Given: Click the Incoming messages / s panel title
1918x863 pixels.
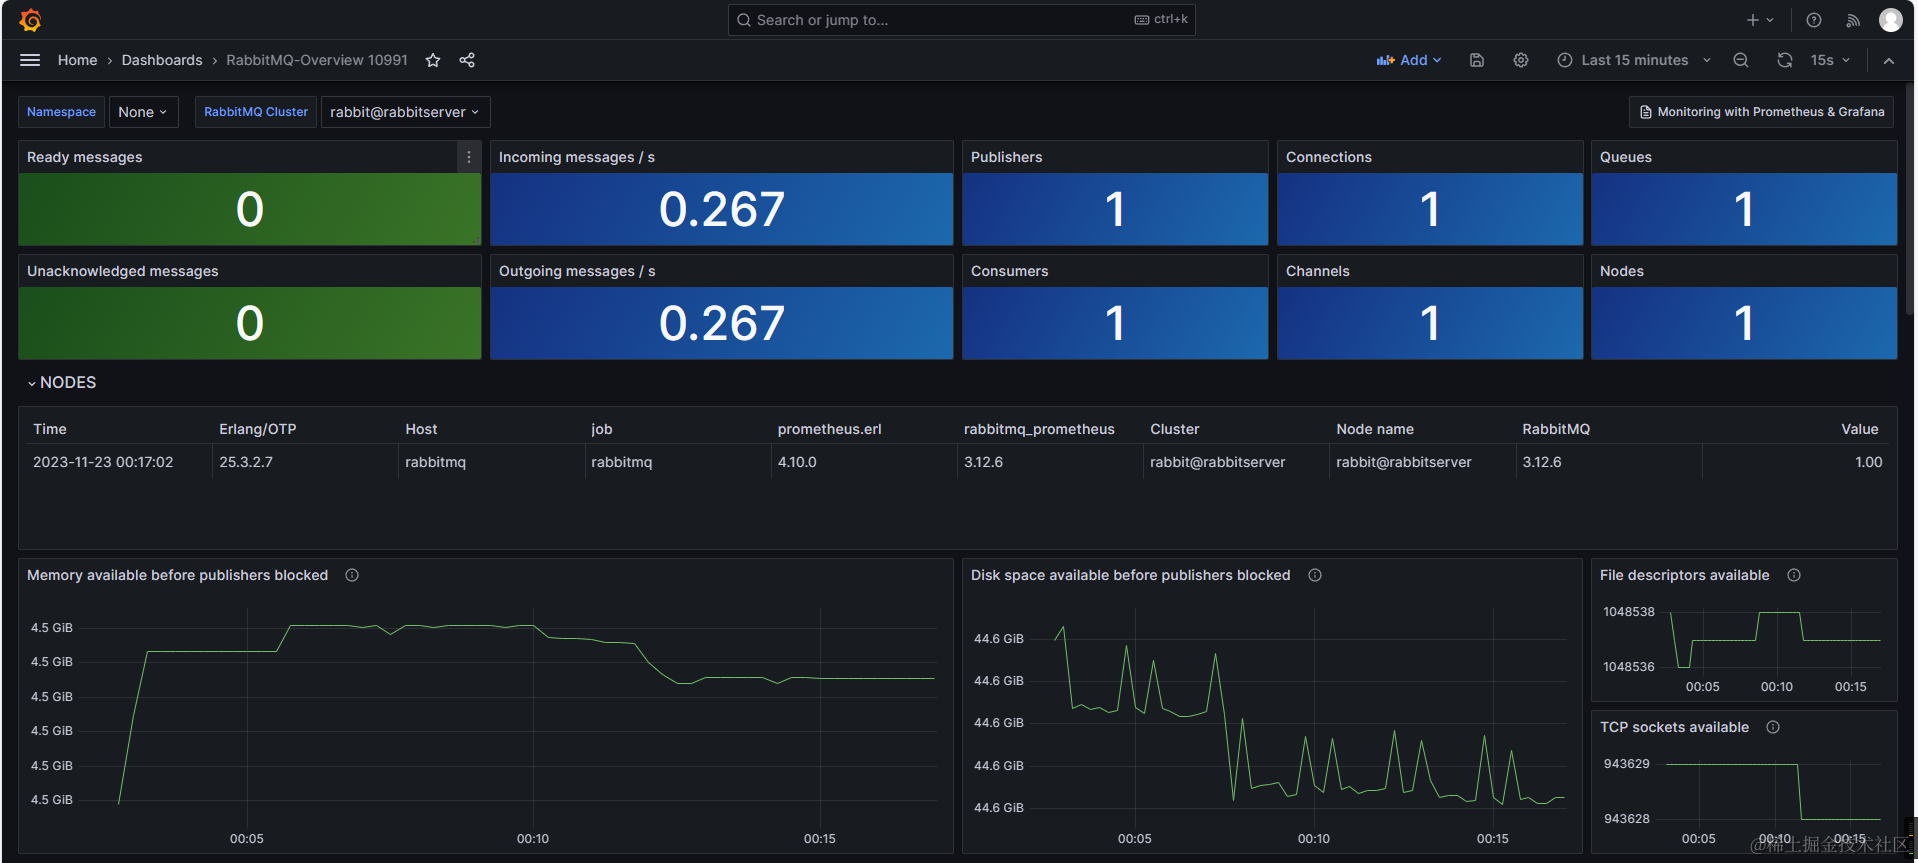Looking at the screenshot, I should tap(577, 157).
